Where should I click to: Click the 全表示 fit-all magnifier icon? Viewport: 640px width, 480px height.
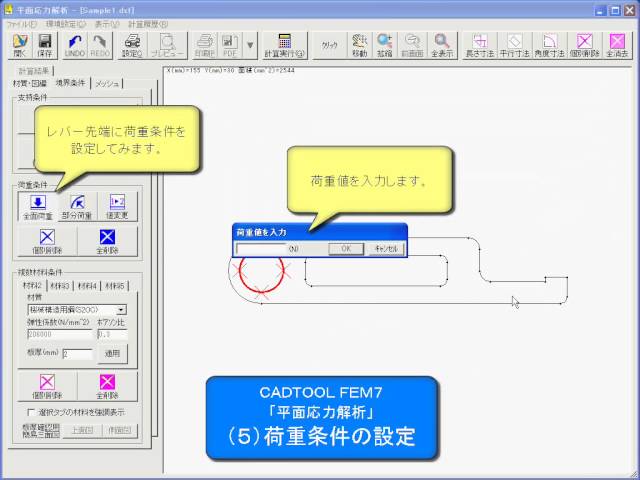tap(442, 46)
